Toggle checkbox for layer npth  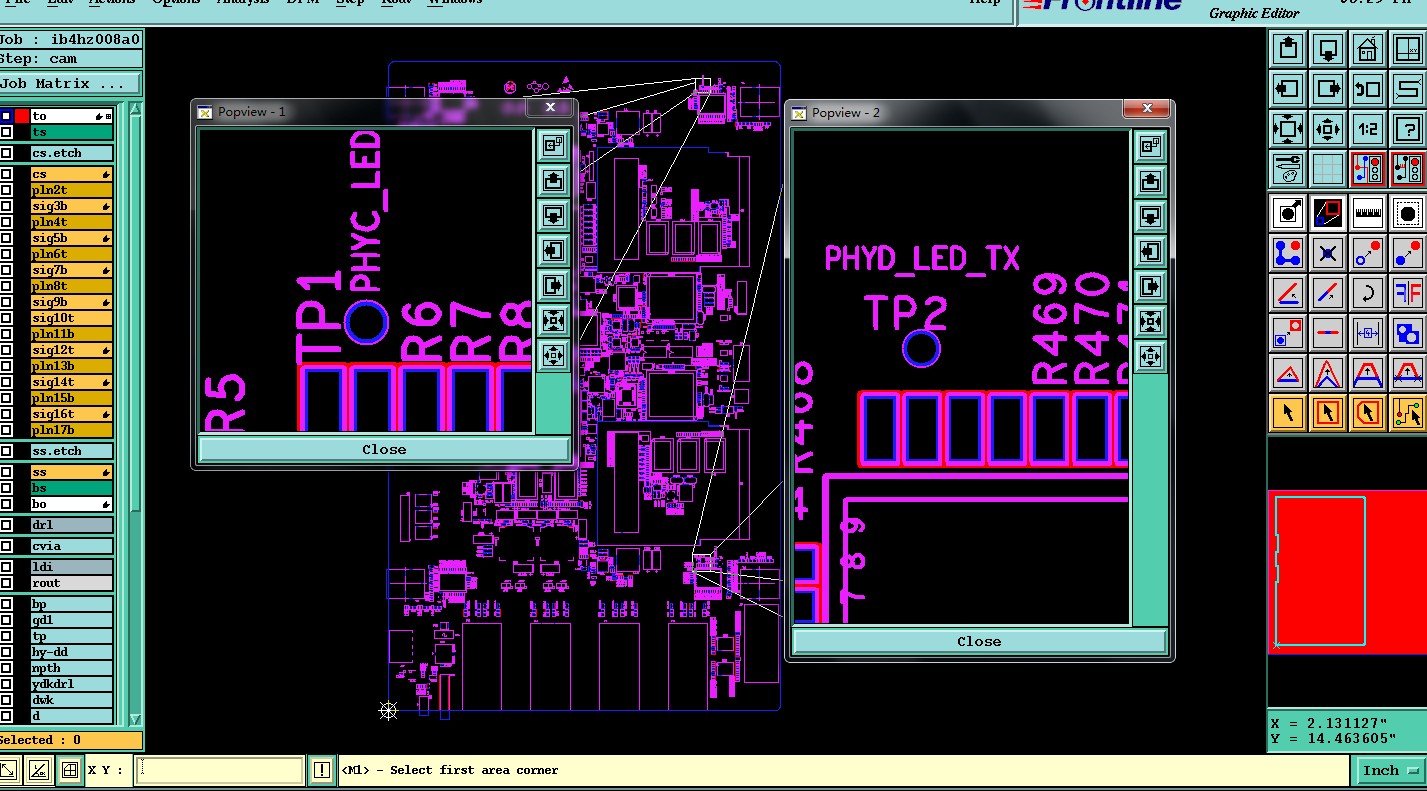pos(7,668)
